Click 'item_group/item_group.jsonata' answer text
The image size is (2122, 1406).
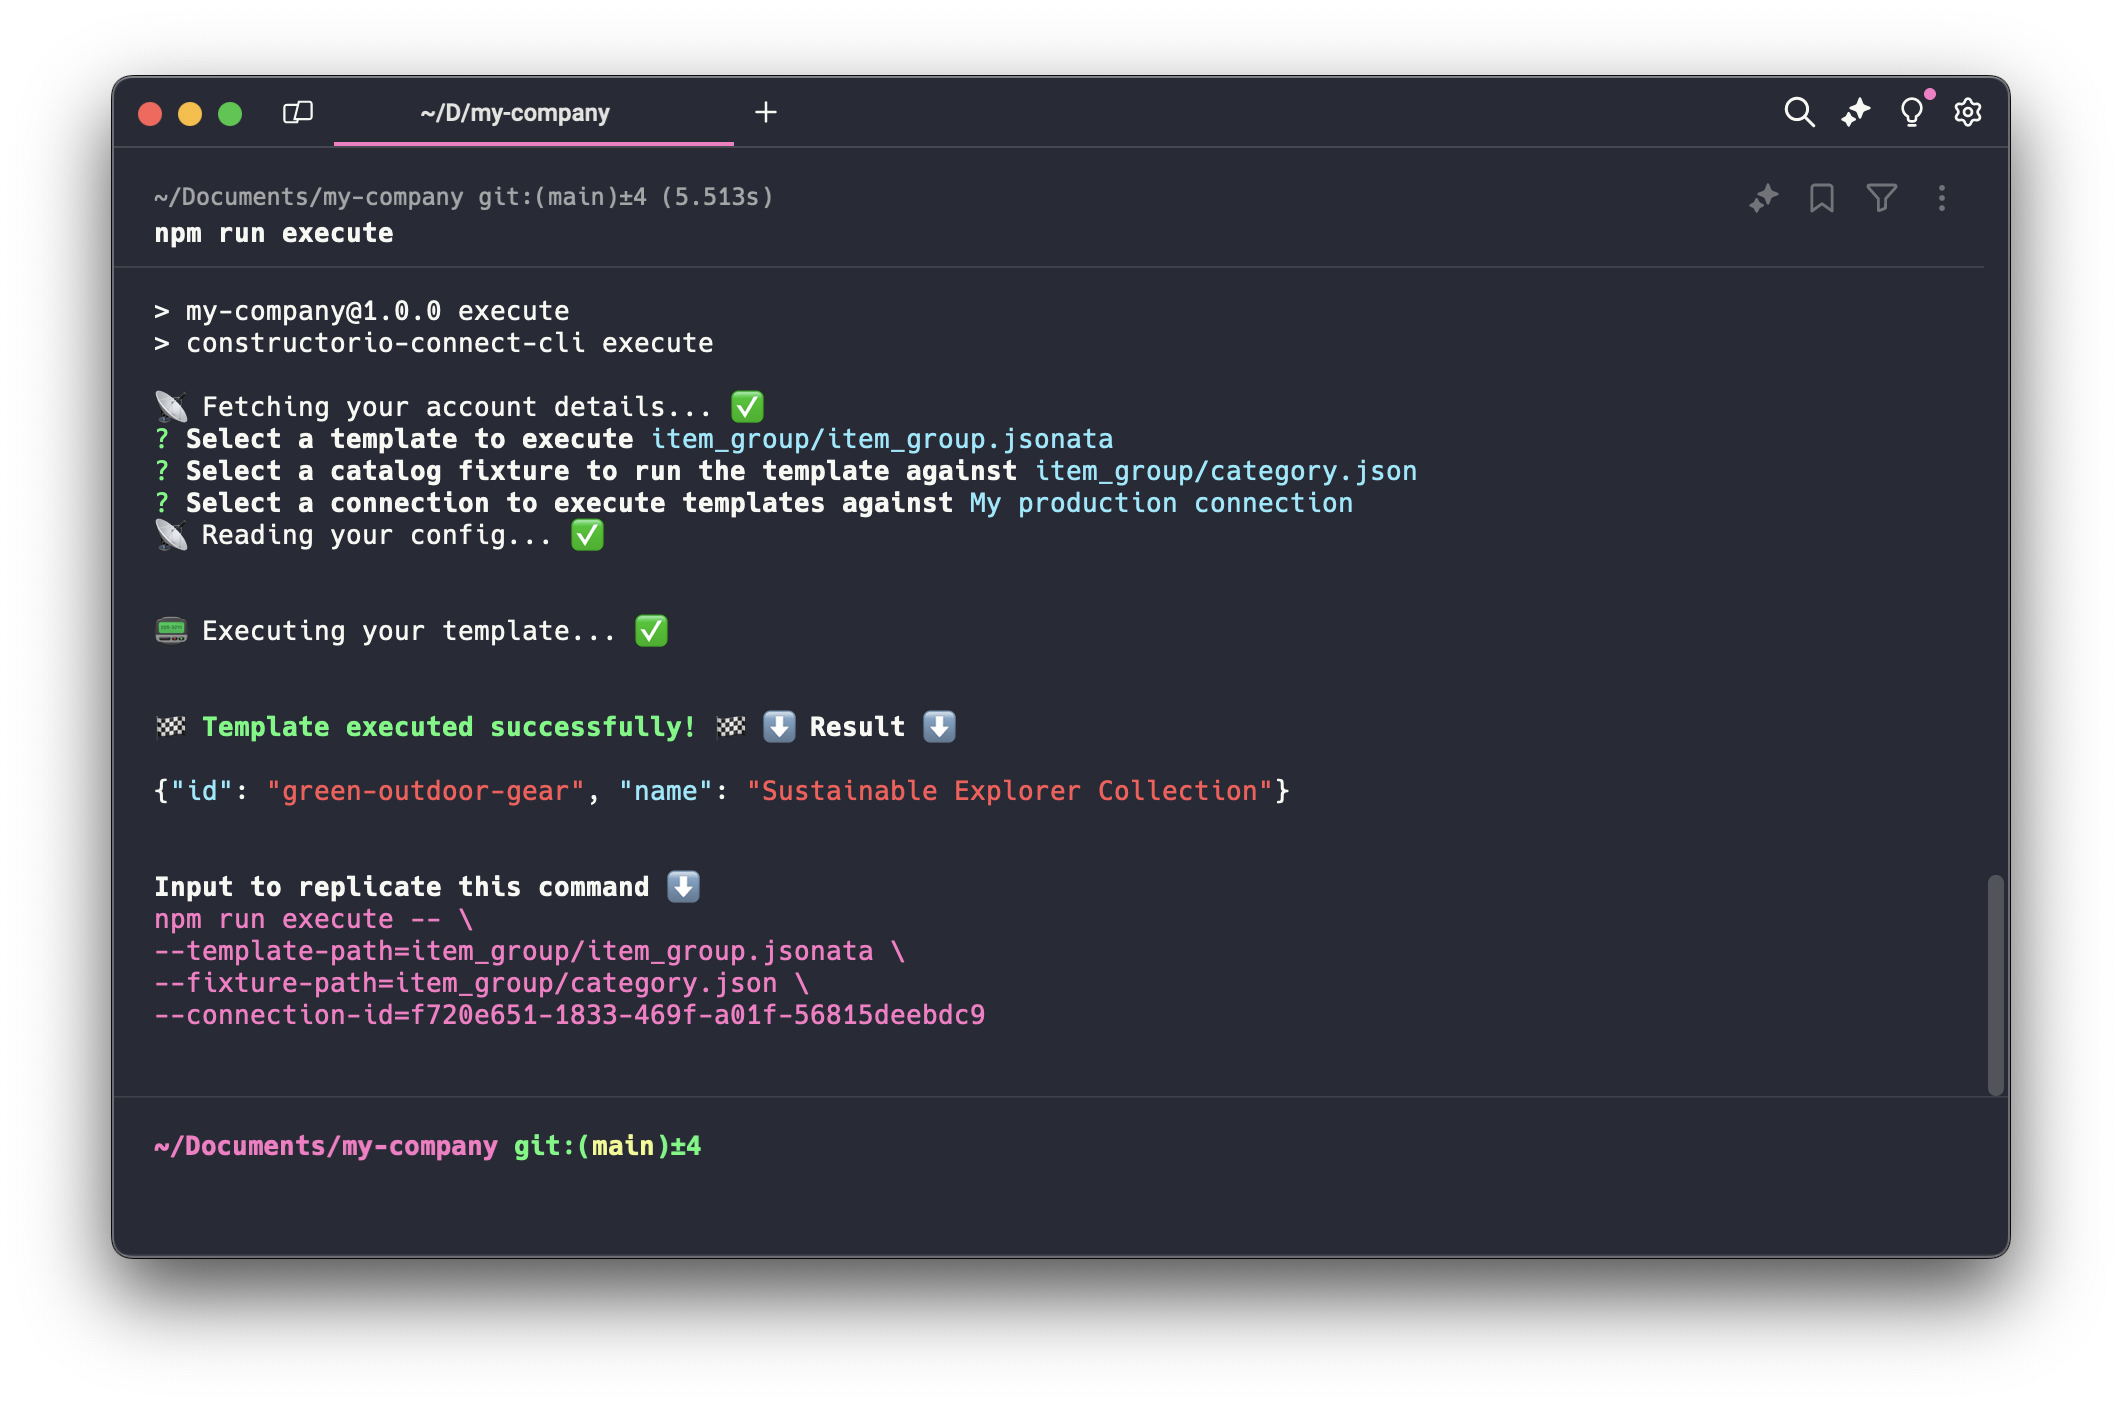(x=882, y=439)
